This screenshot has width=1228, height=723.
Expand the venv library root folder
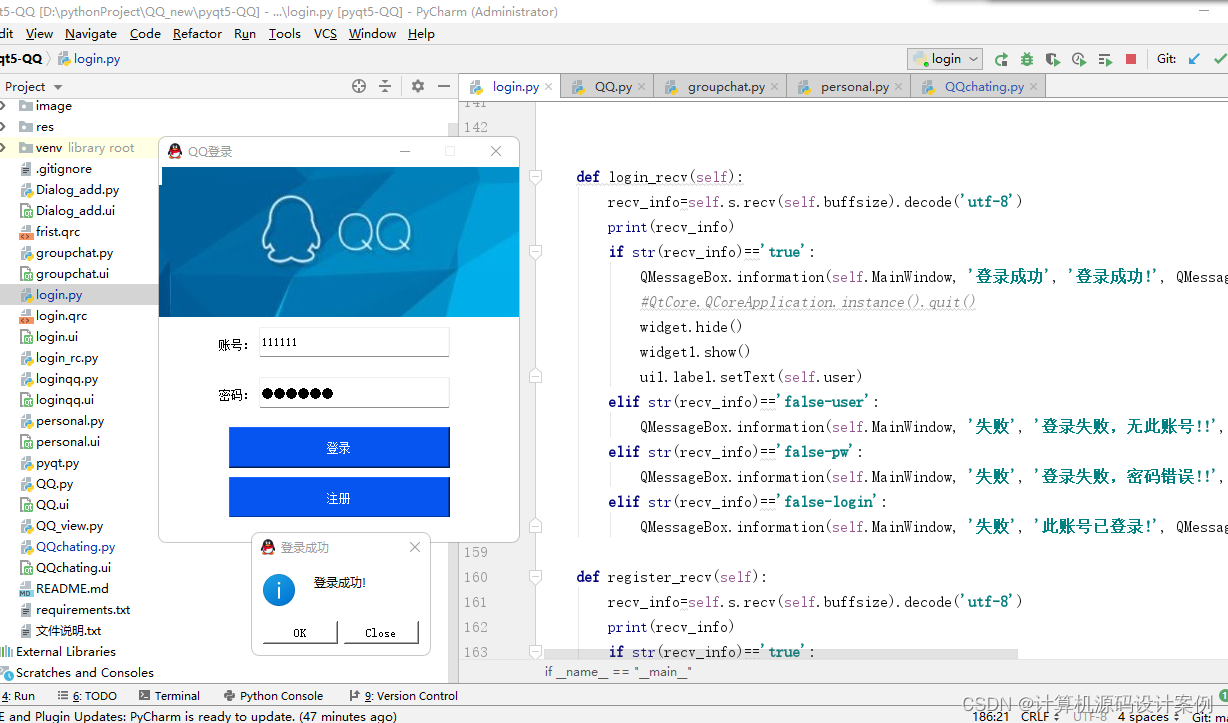(4, 148)
